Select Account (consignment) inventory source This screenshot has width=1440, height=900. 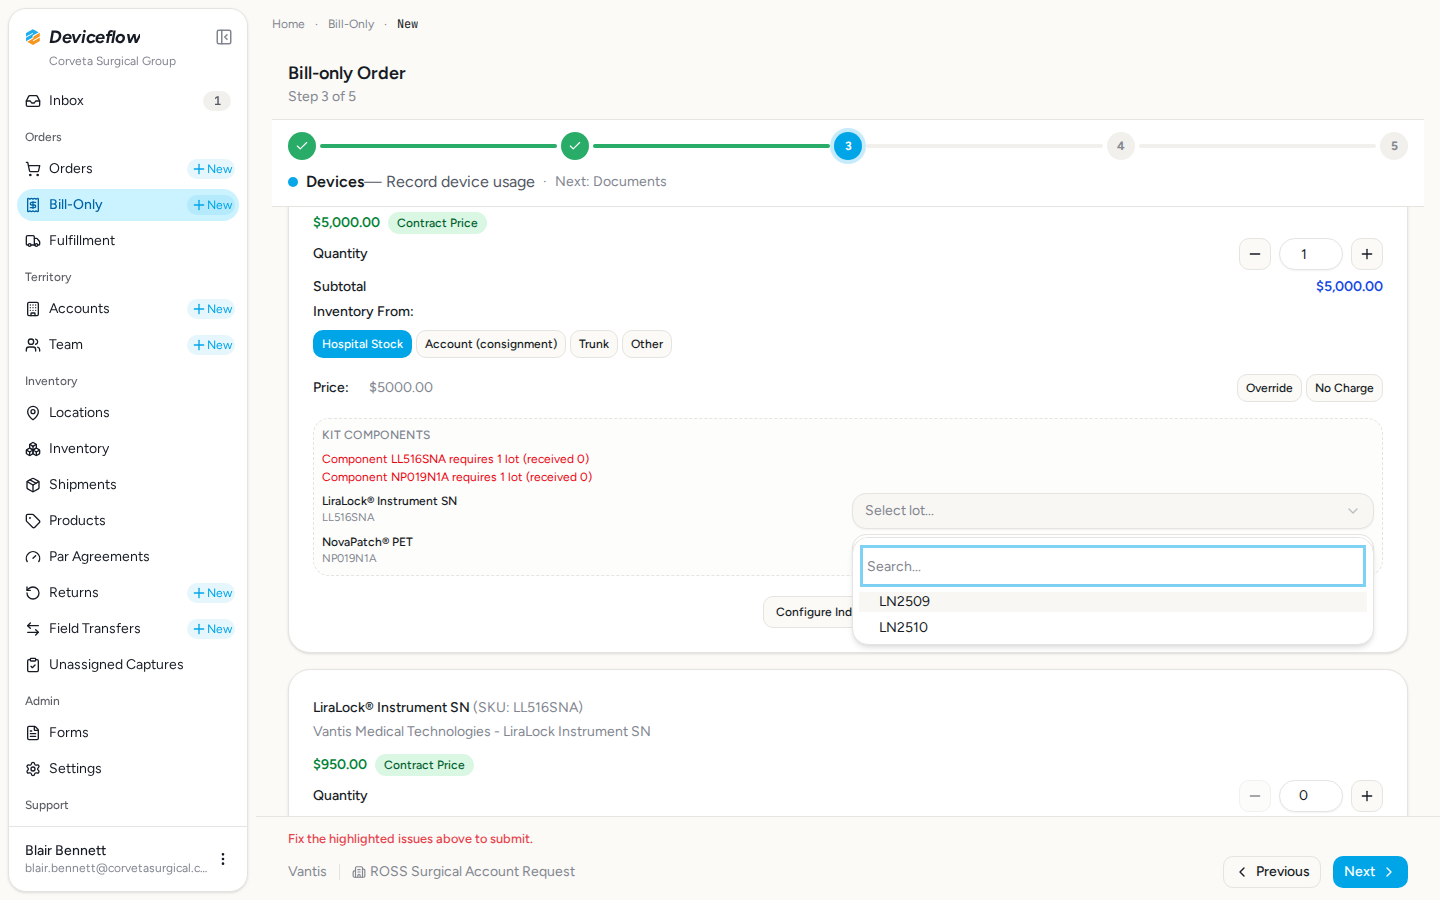click(x=491, y=344)
